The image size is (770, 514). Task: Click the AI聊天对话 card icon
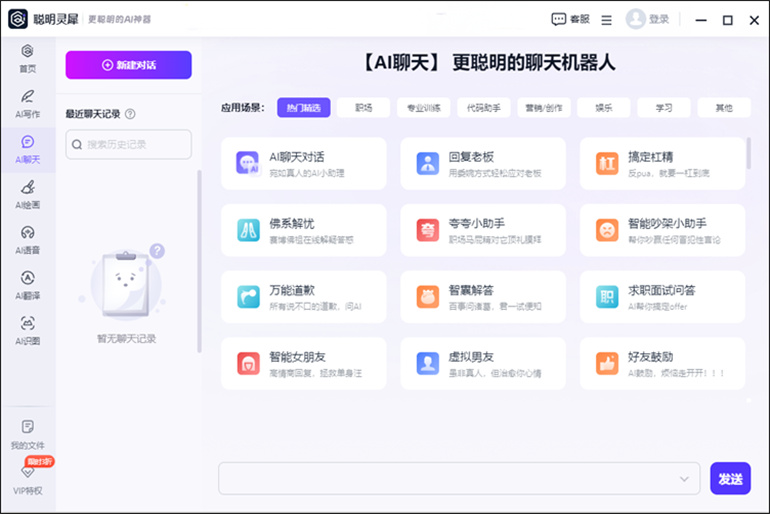click(248, 163)
